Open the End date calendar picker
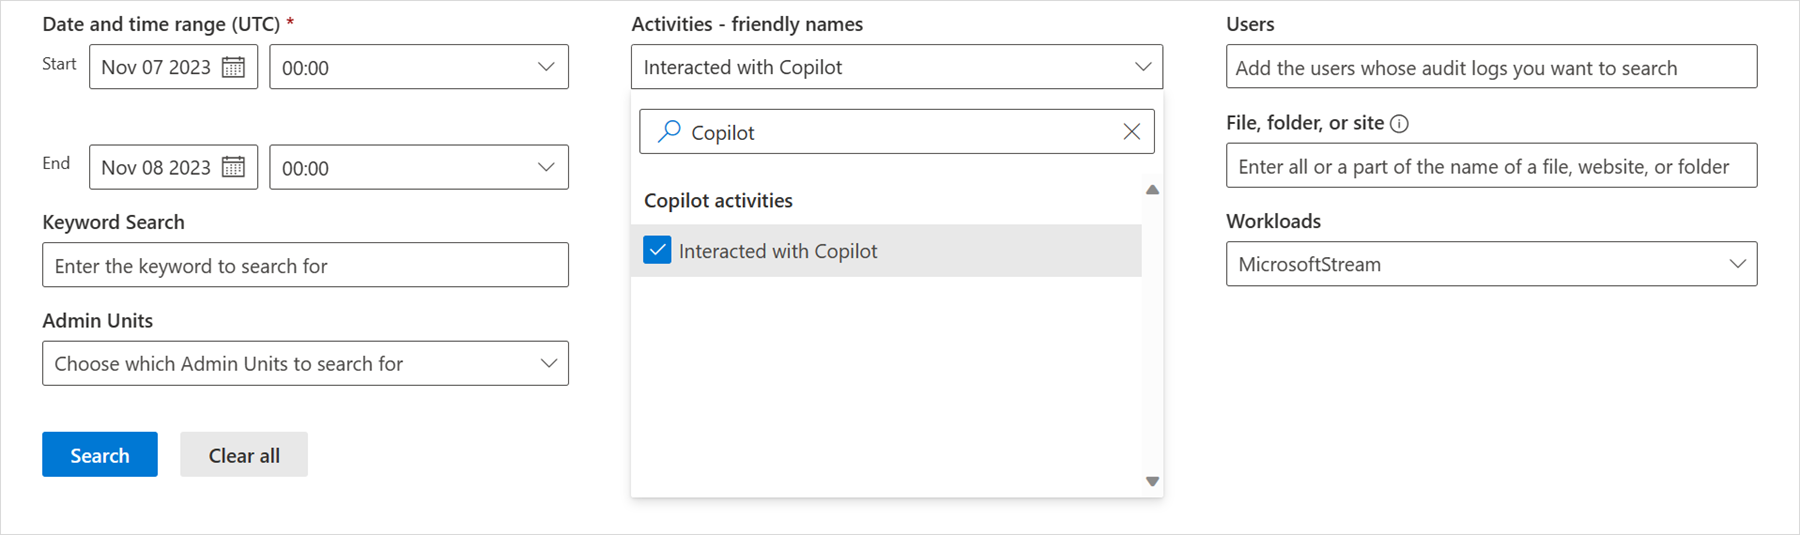Viewport: 1800px width, 535px height. point(233,167)
